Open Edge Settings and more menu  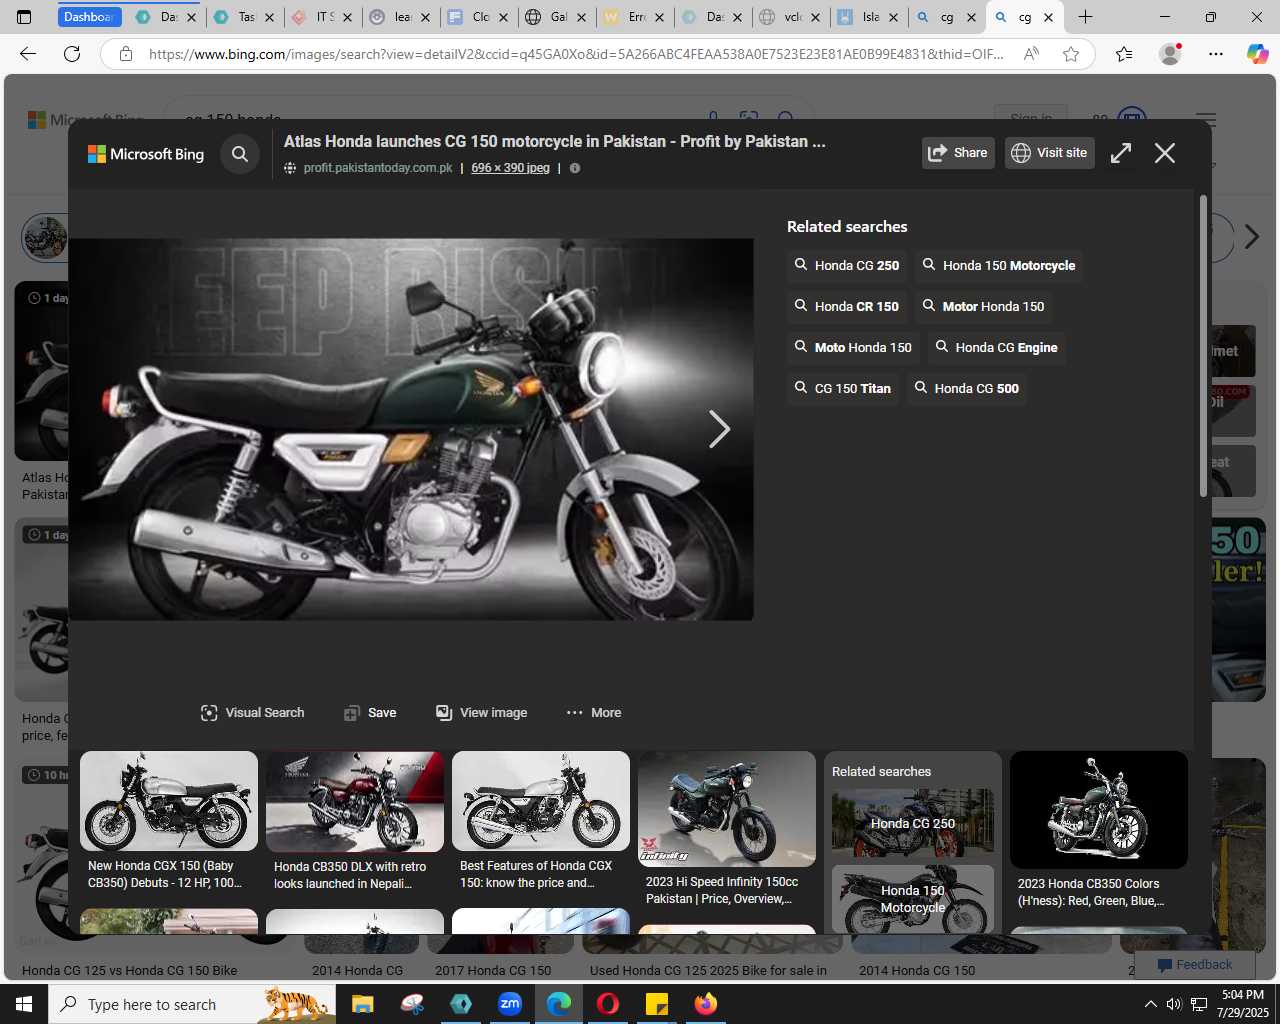(1215, 54)
